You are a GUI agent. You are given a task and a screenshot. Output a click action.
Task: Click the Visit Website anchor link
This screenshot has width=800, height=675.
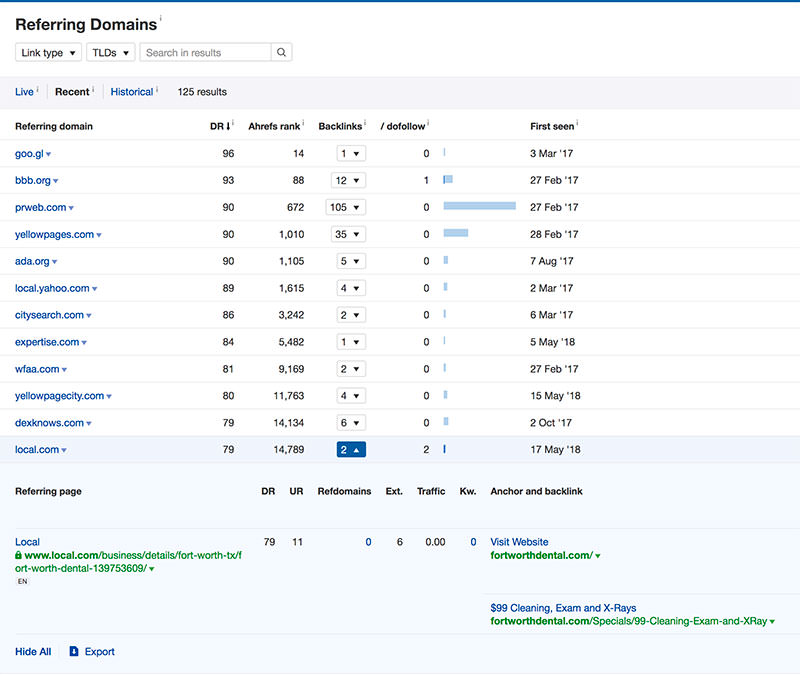point(519,542)
